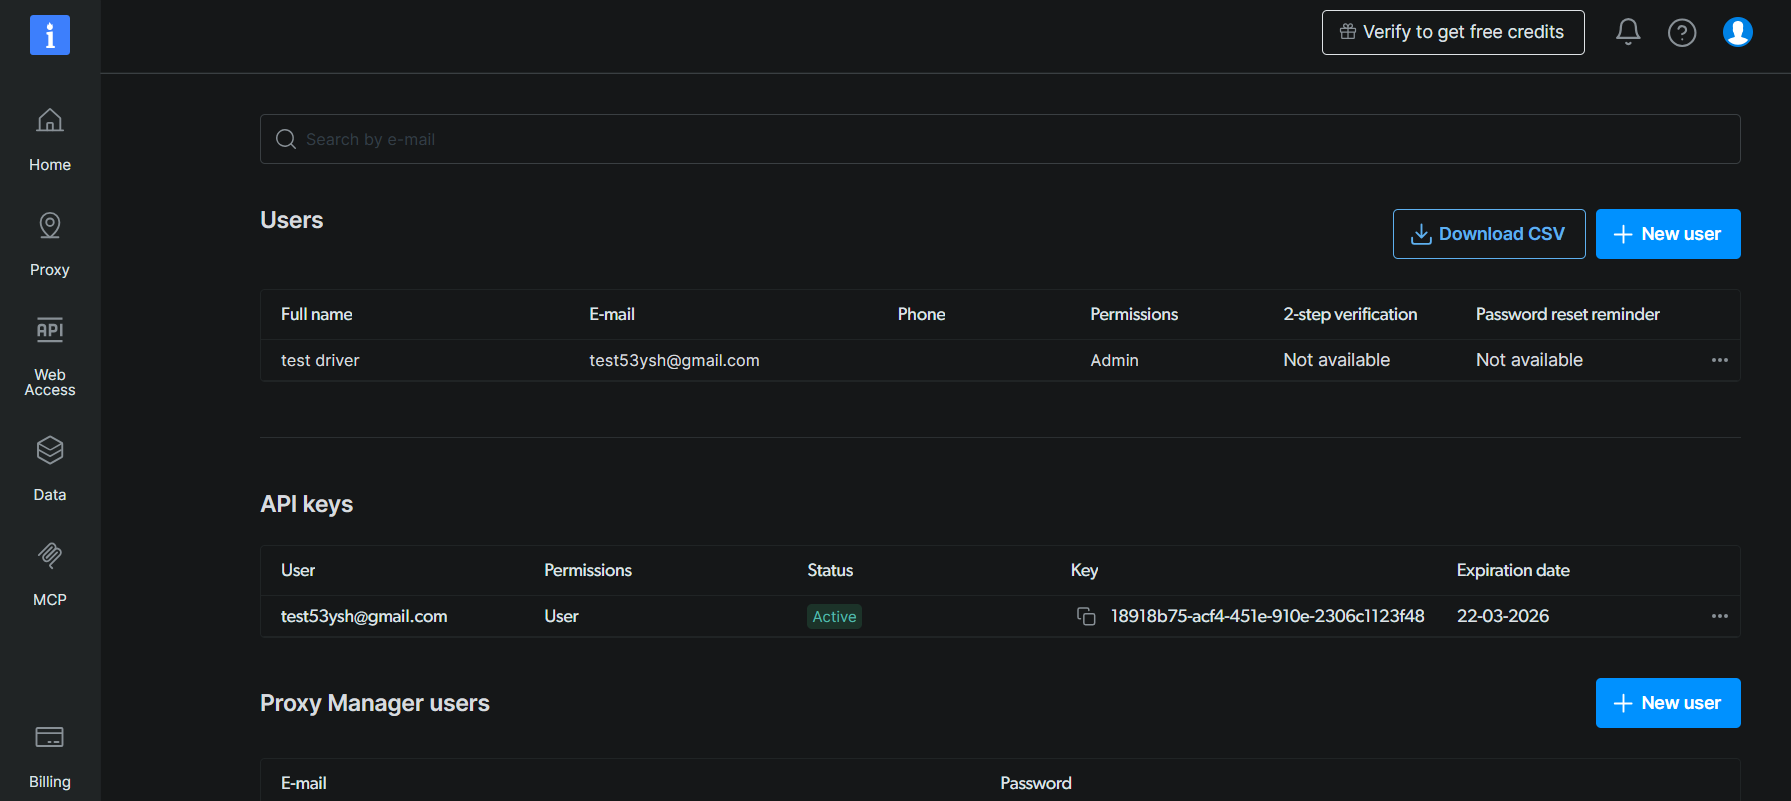This screenshot has height=801, width=1791.
Task: Open the user profile avatar menu
Action: [1737, 32]
